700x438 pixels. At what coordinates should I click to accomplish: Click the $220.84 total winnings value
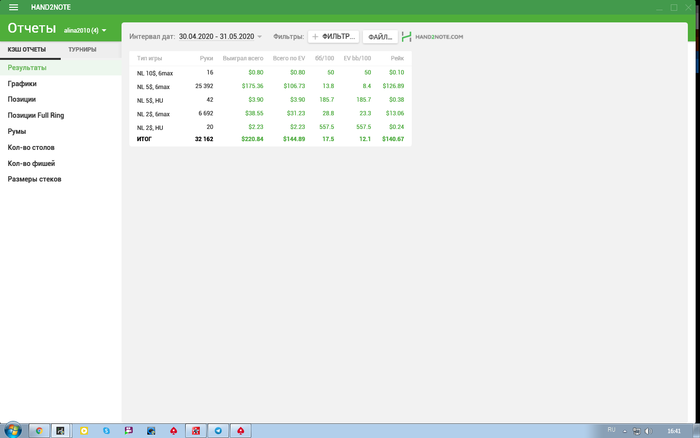(x=252, y=139)
